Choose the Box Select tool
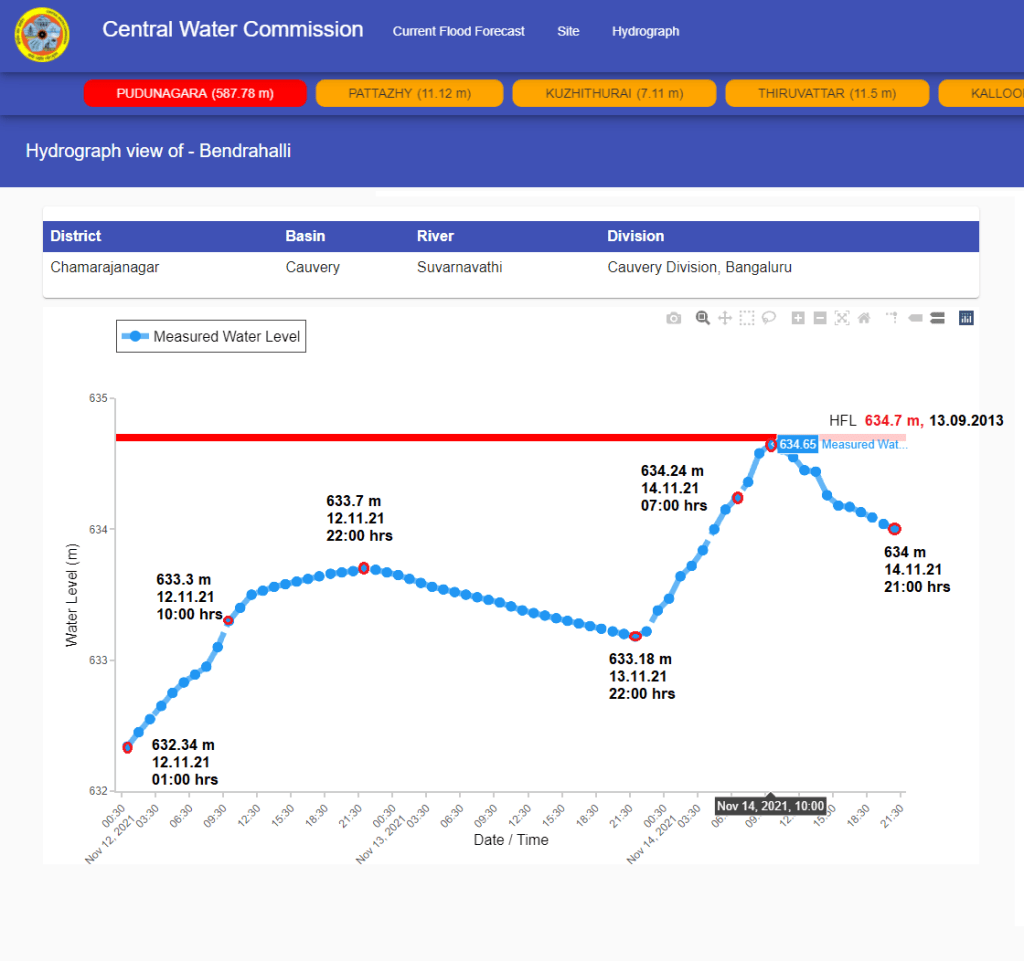This screenshot has height=961, width=1024. coord(747,318)
